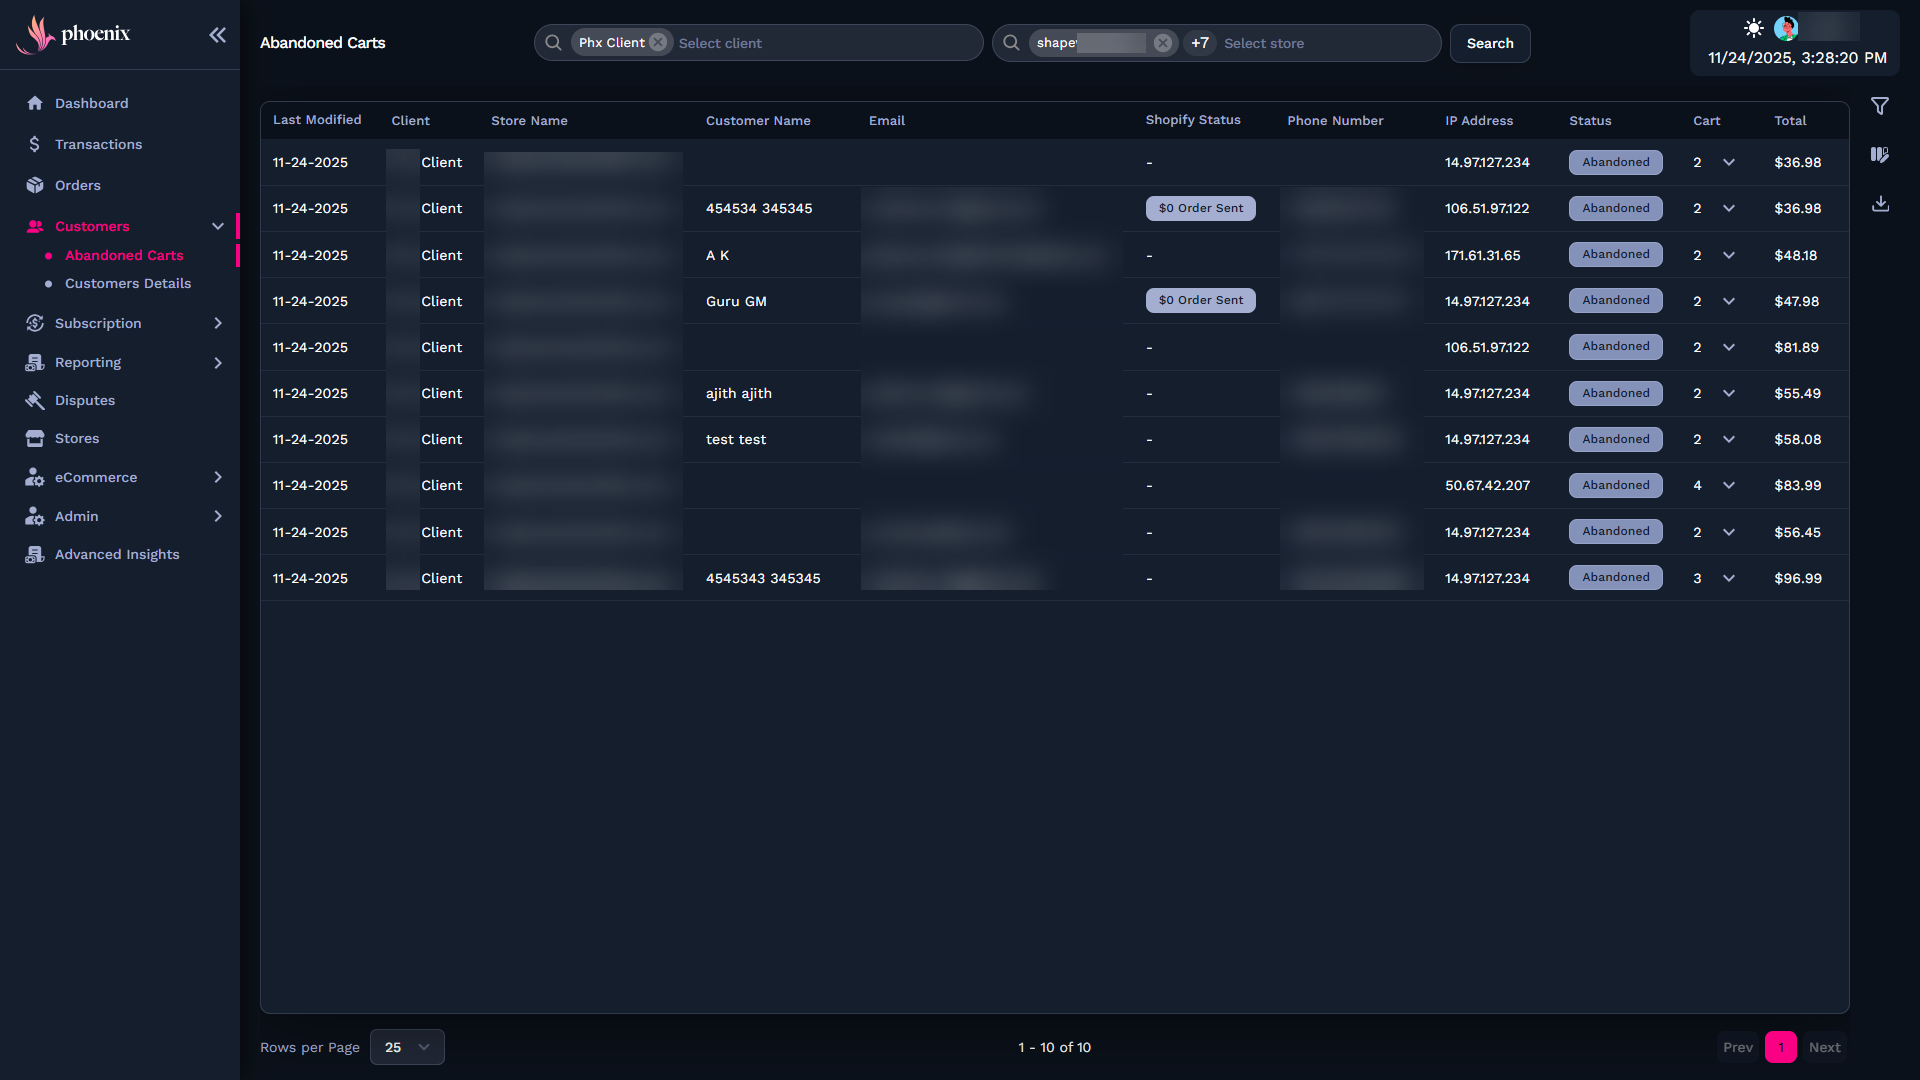Screen dimensions: 1920x1080
Task: Open the user avatar profile
Action: [1786, 28]
